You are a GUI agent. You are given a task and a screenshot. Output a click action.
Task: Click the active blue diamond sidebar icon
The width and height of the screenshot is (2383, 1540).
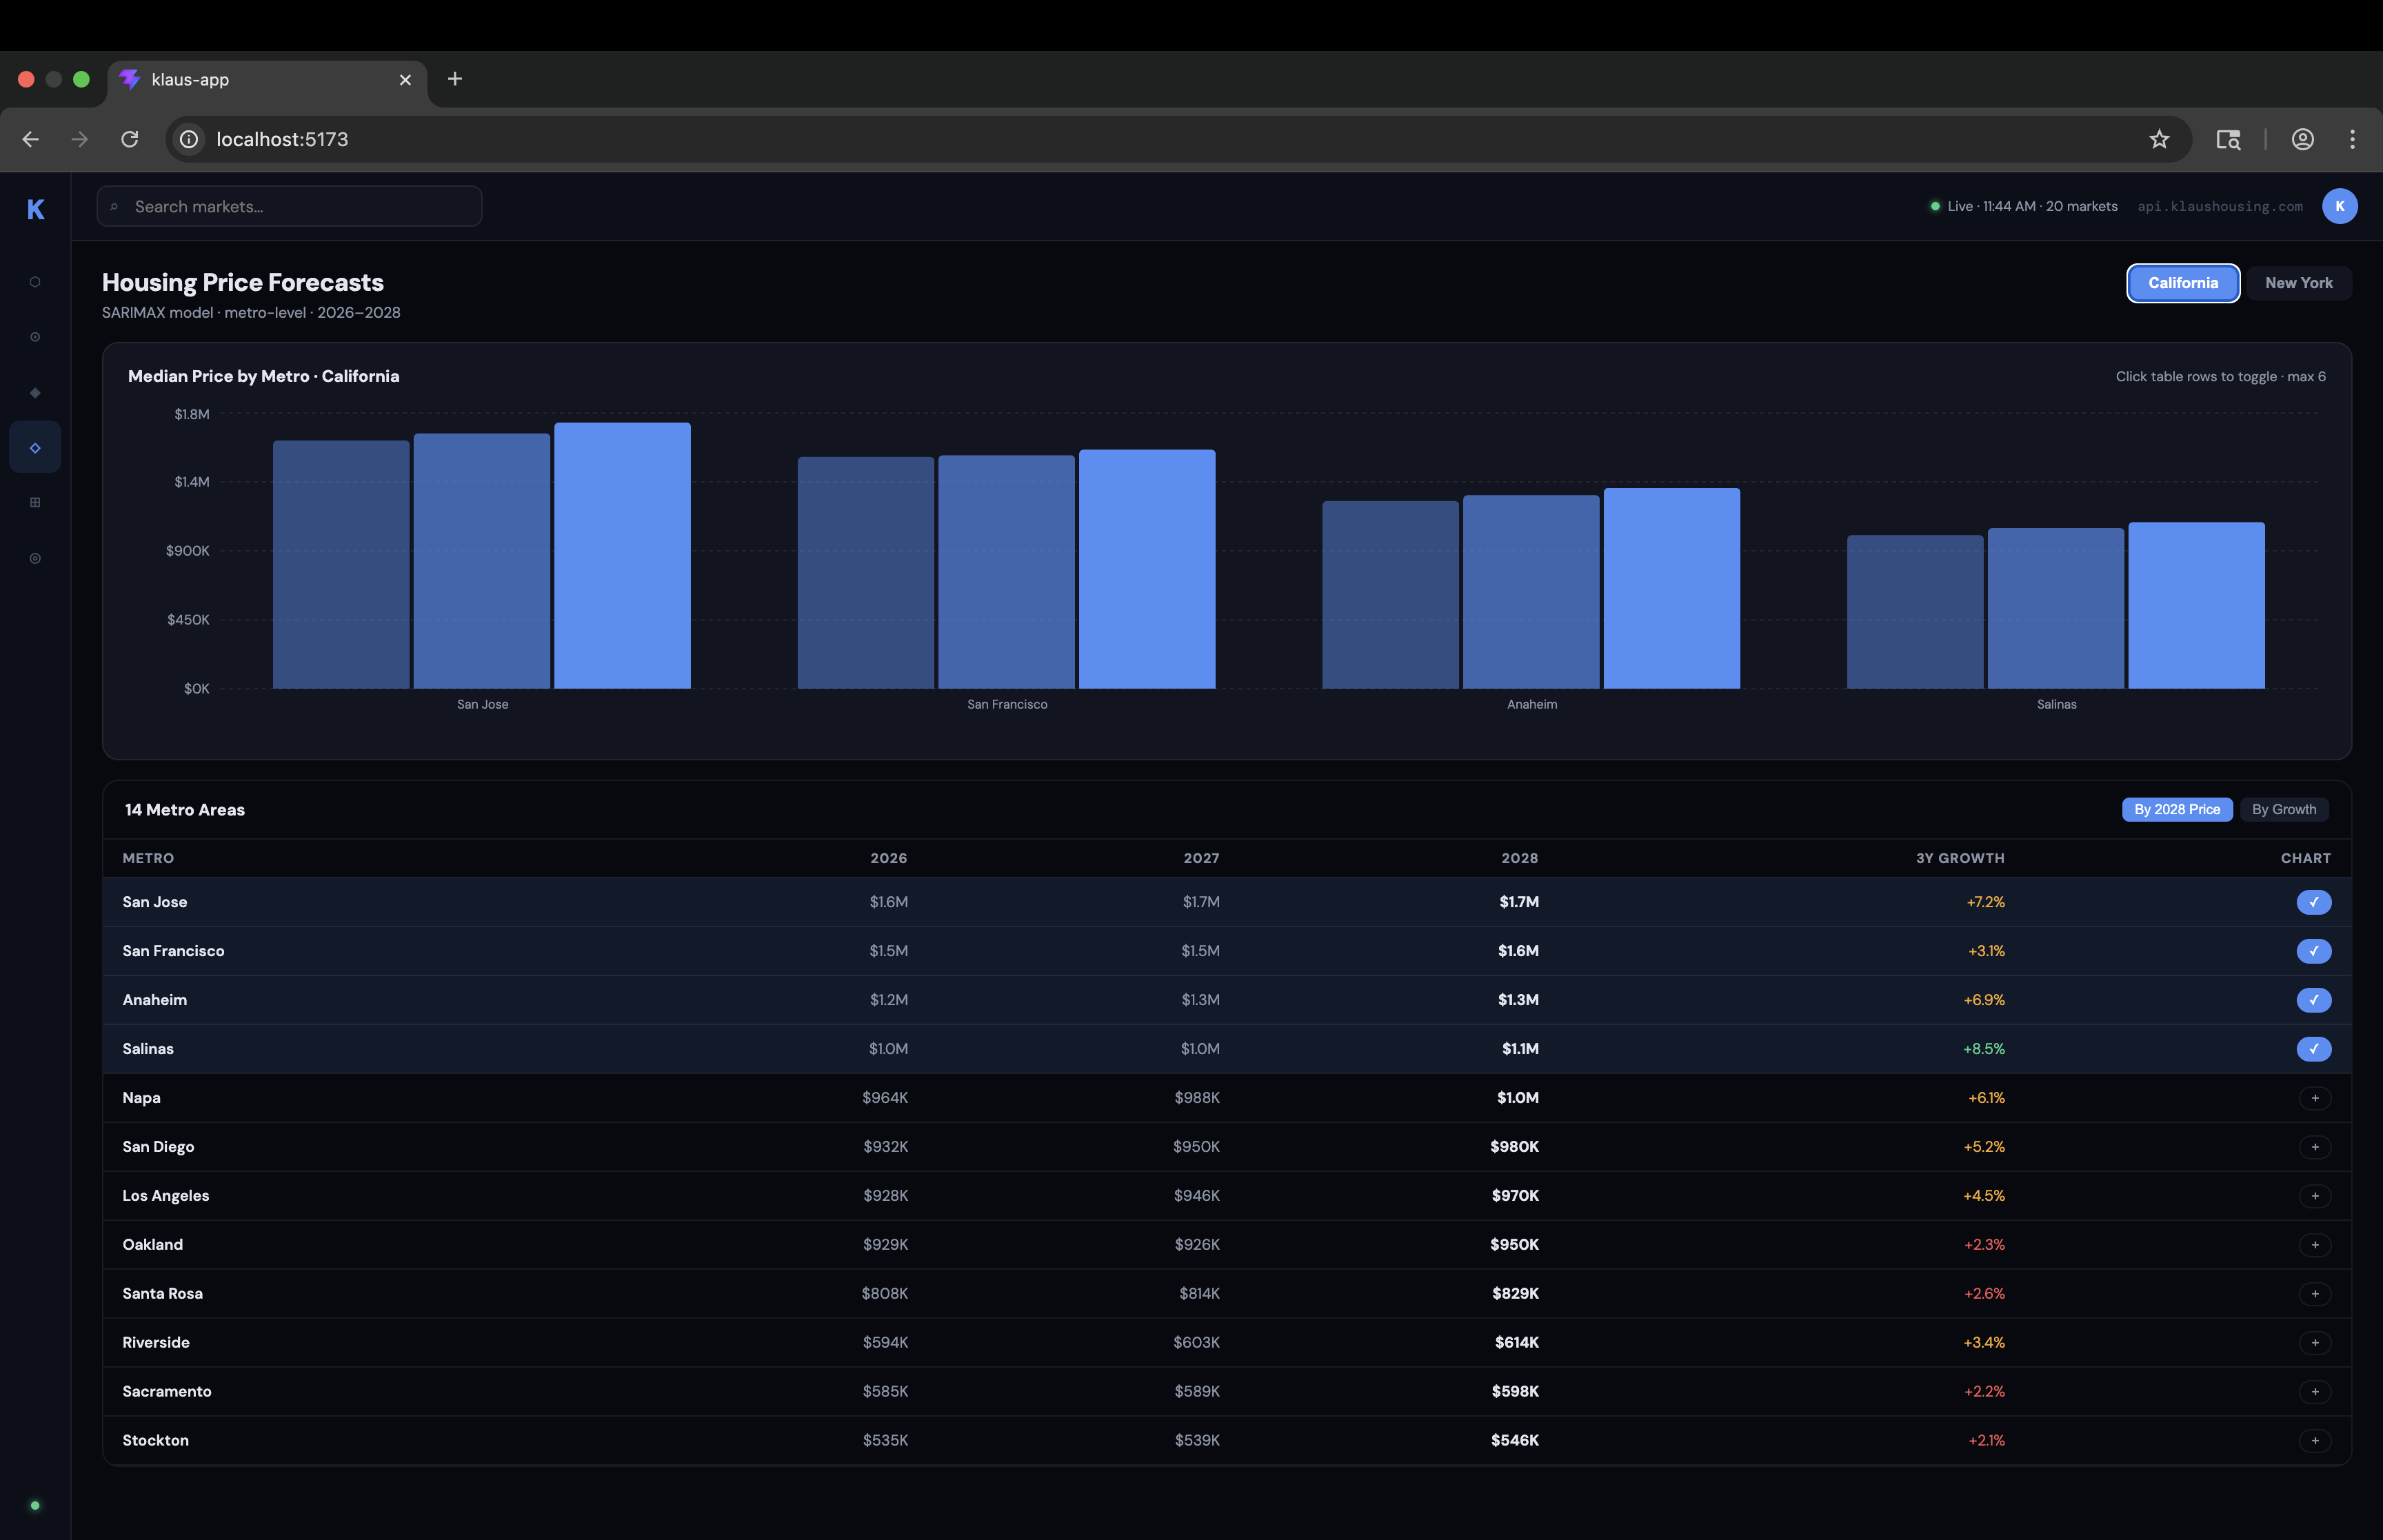point(35,447)
